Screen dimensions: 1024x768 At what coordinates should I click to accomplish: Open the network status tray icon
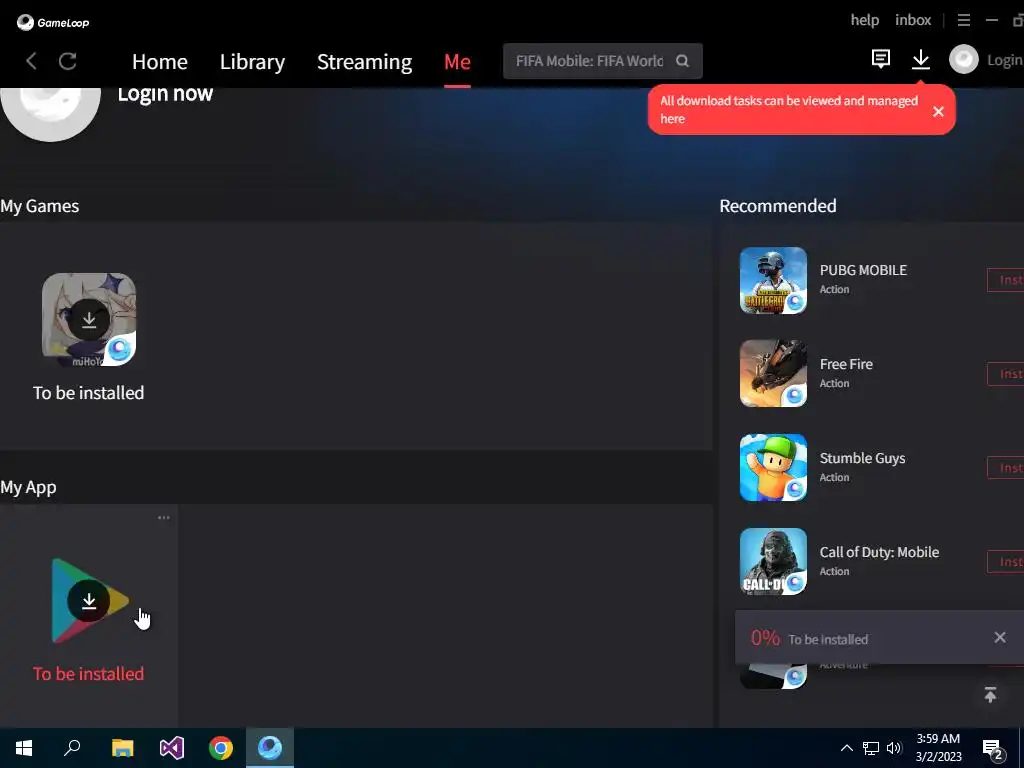pyautogui.click(x=871, y=748)
